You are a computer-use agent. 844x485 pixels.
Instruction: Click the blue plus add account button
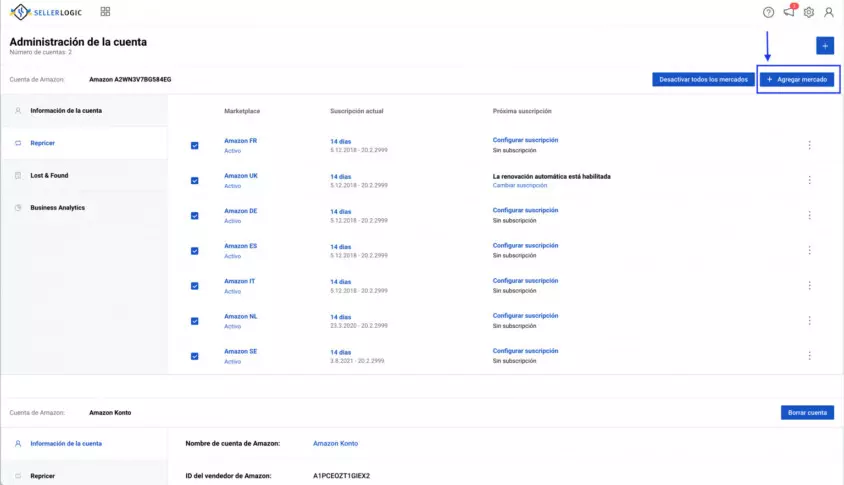825,46
